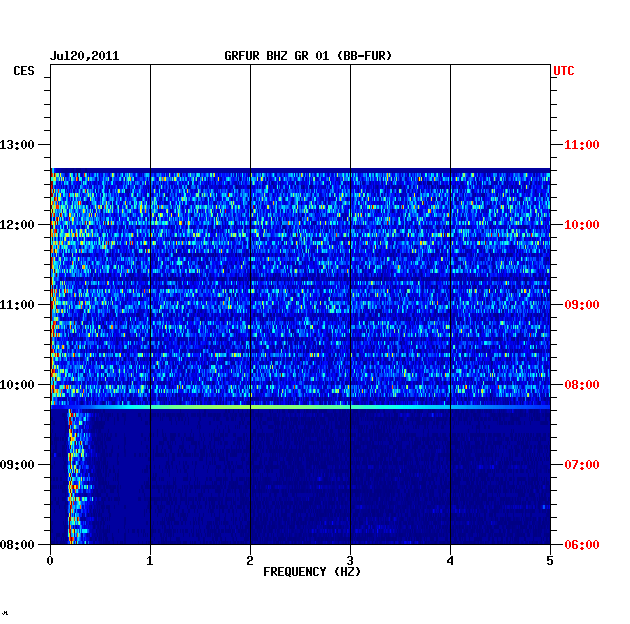Click the 09:00 CES label on left axis
Image resolution: width=630 pixels, height=624 pixels.
[x=17, y=464]
